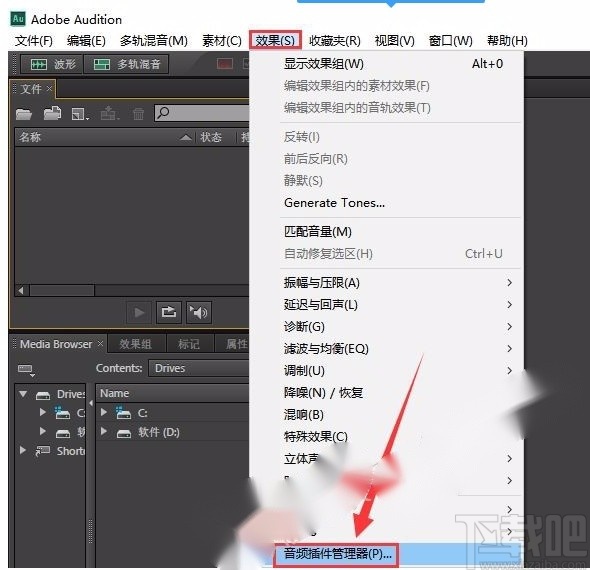Open the Media Browser shortcuts dropdown icon

(x=26, y=369)
